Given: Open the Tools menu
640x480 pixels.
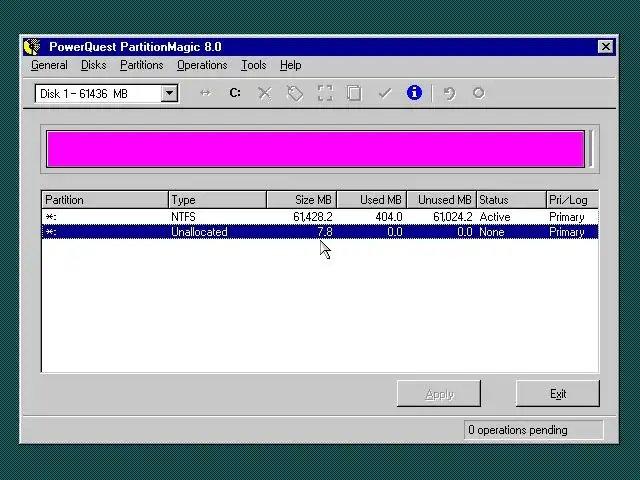Looking at the screenshot, I should click(253, 65).
